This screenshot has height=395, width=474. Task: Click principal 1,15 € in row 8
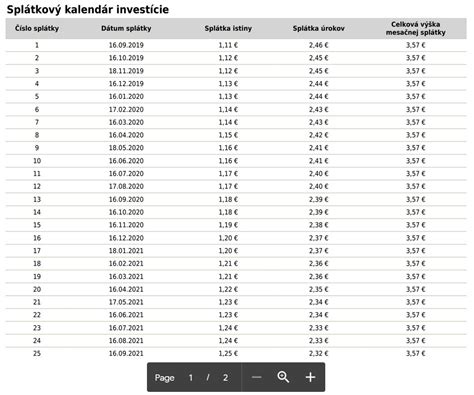[x=228, y=135]
